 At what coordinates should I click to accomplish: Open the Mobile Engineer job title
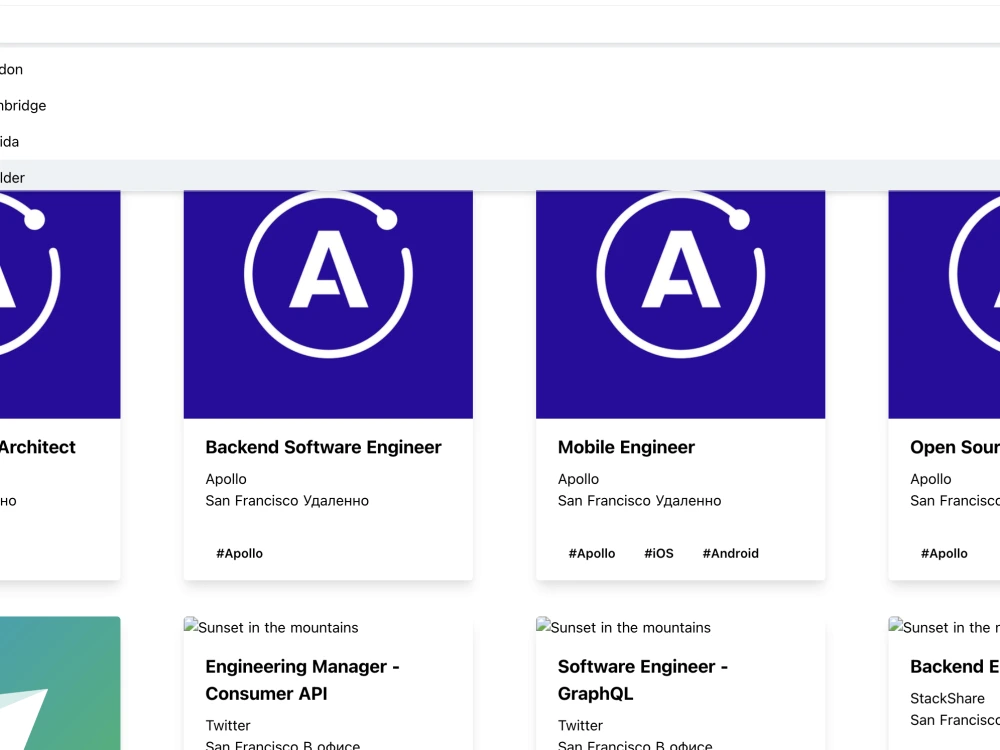pos(626,447)
